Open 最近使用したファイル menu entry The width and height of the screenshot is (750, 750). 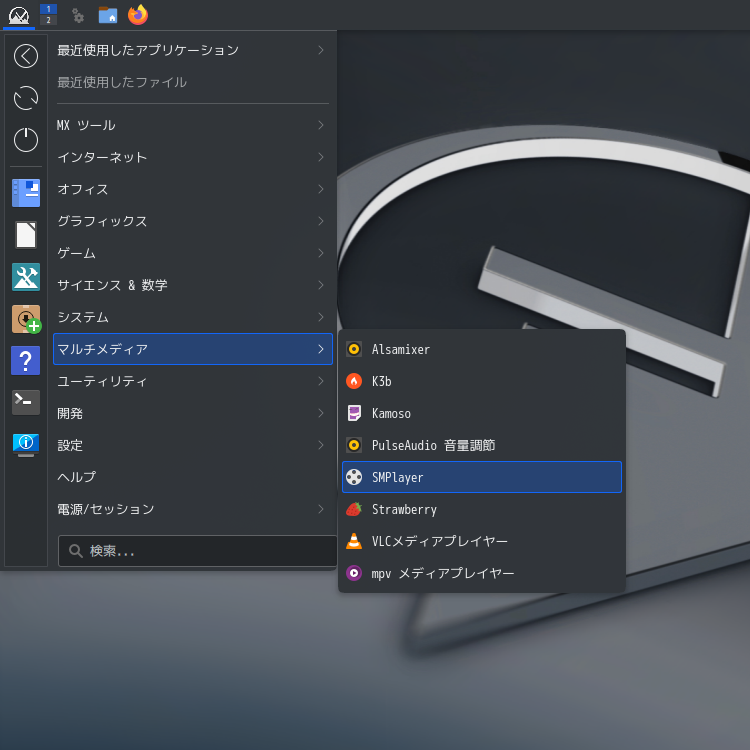click(x=193, y=82)
